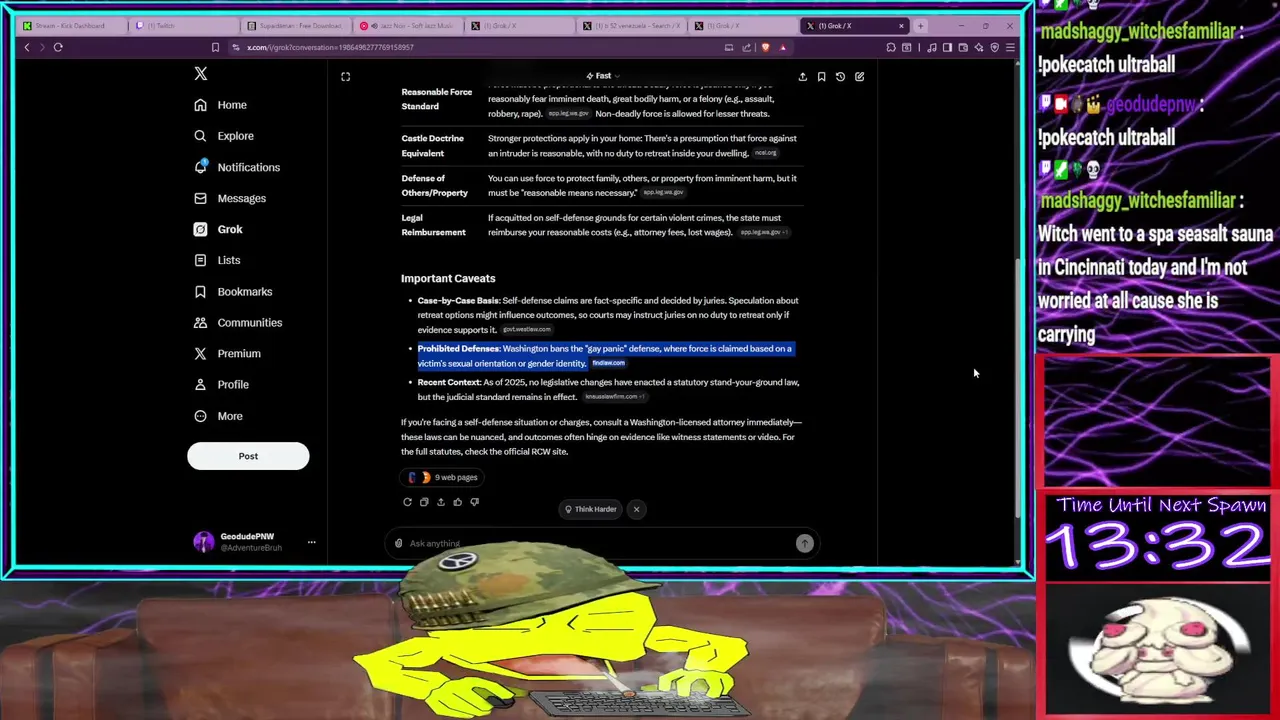The image size is (1280, 720).
Task: Open a new browser tab
Action: point(920,26)
